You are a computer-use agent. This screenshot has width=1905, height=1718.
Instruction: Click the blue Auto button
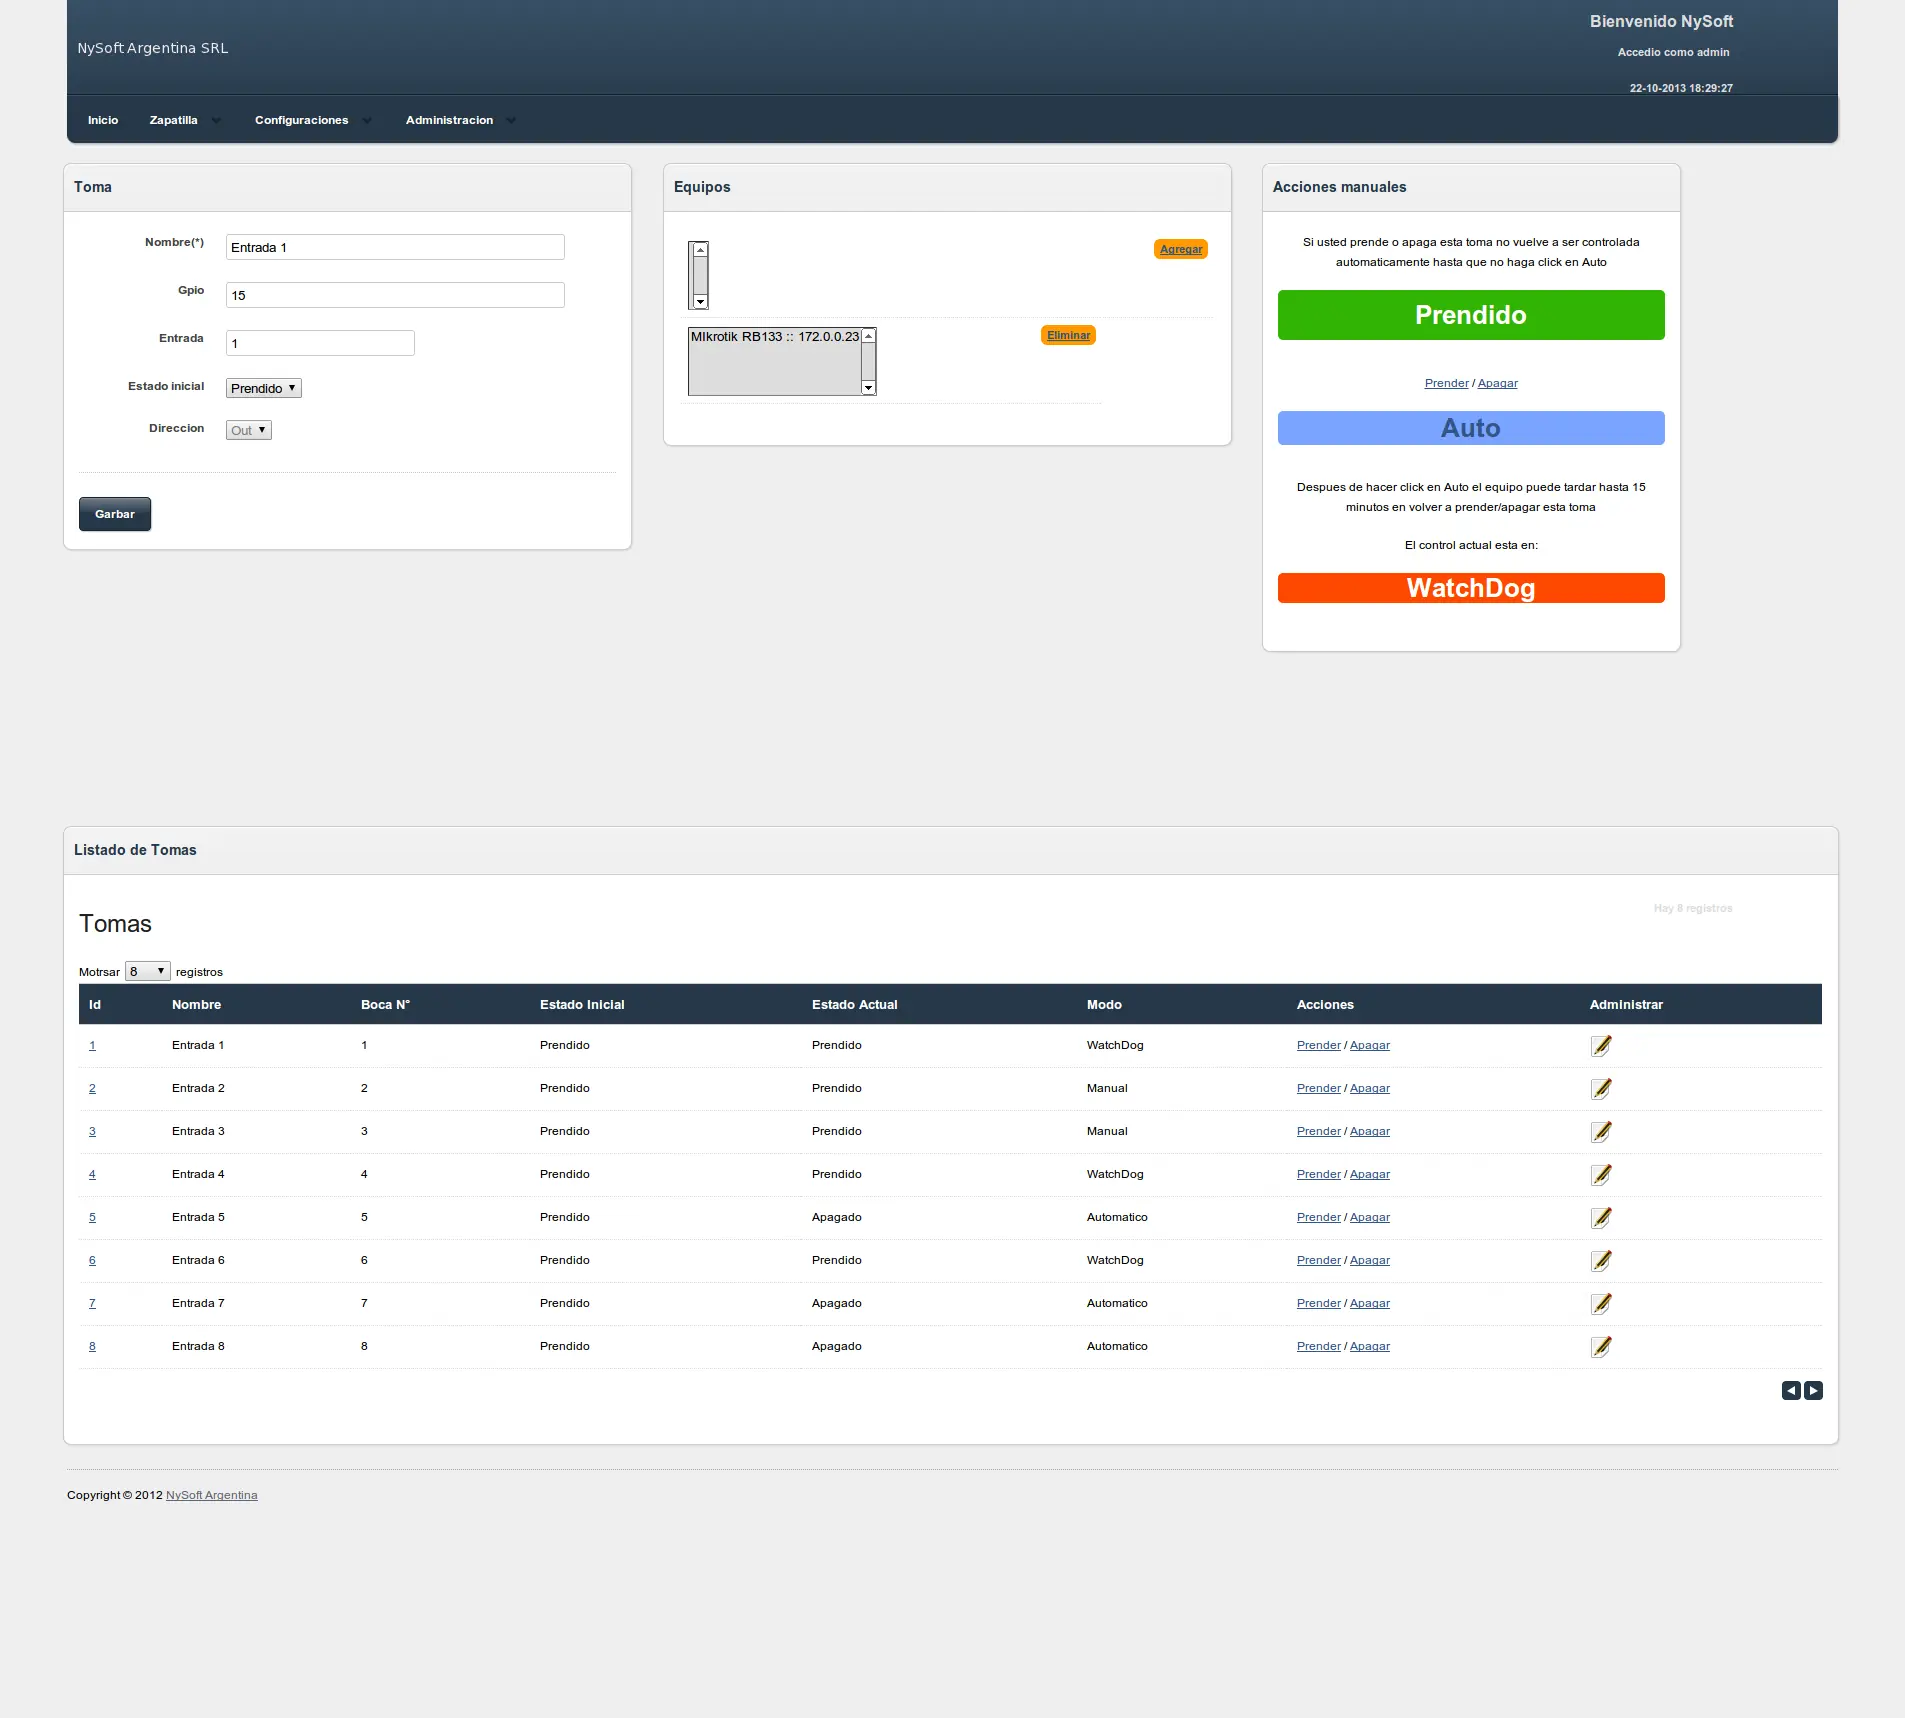[x=1471, y=428]
